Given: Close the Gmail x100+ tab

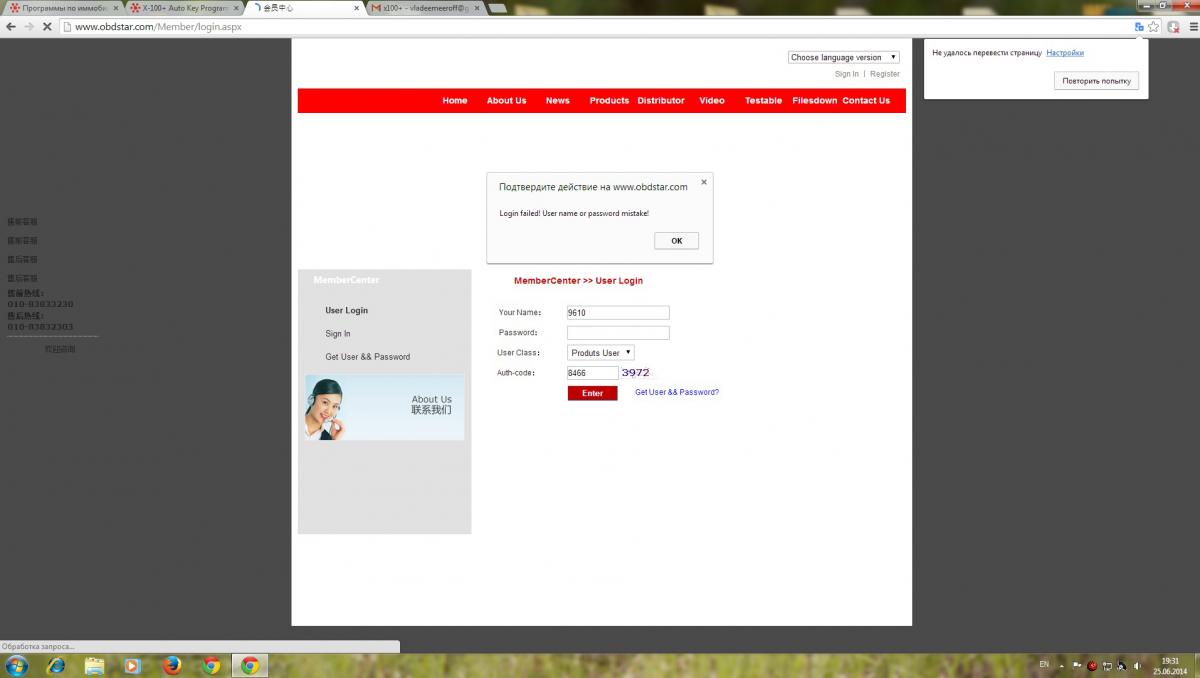Looking at the screenshot, I should tap(477, 8).
